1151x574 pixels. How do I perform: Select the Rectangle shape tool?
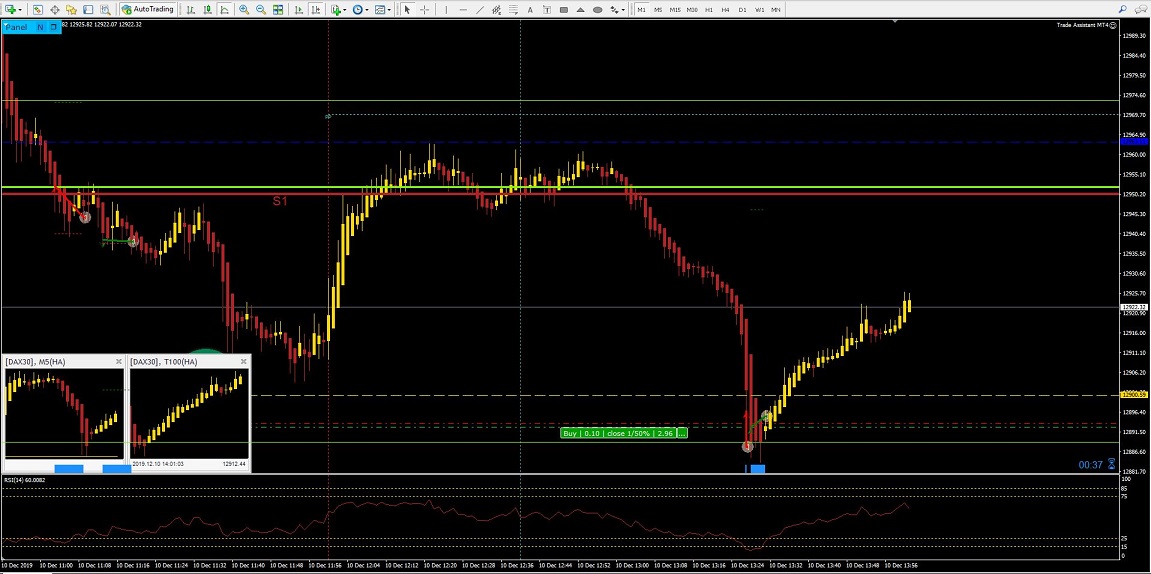pos(564,10)
